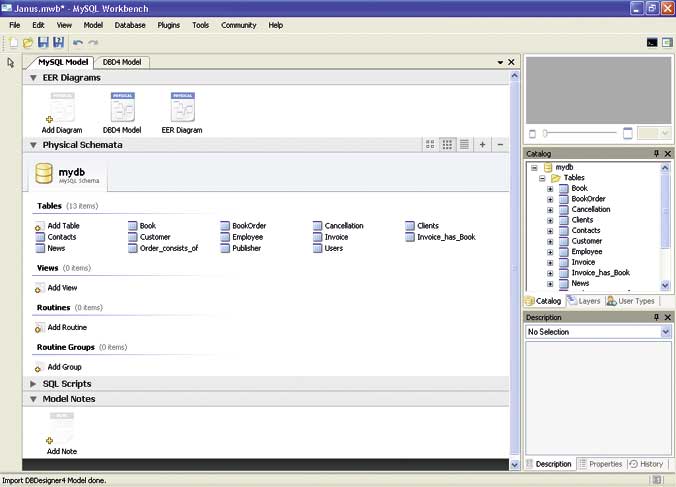This screenshot has width=676, height=487.
Task: Click the Add Table item
Action: click(x=57, y=226)
